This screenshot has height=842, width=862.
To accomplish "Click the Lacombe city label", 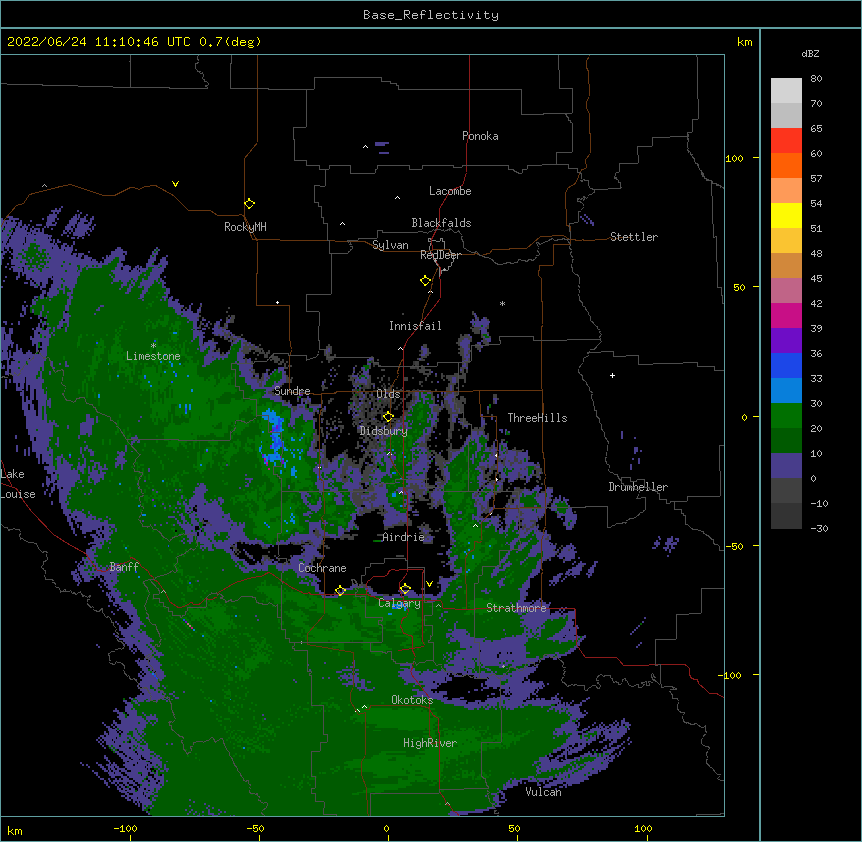I will pos(450,191).
